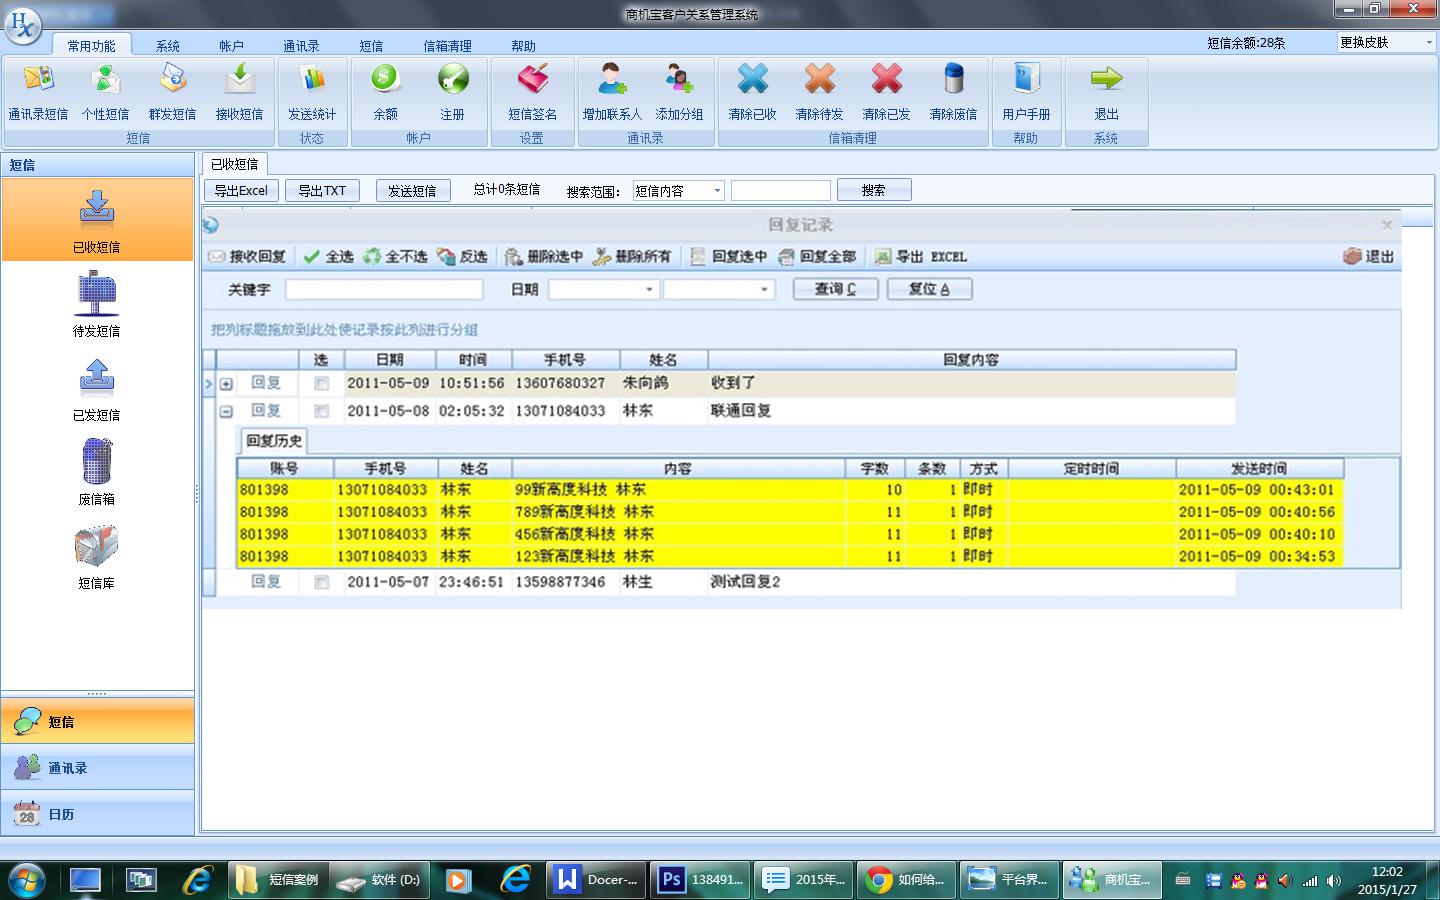Open the 帐户 ribbon tab

point(231,46)
